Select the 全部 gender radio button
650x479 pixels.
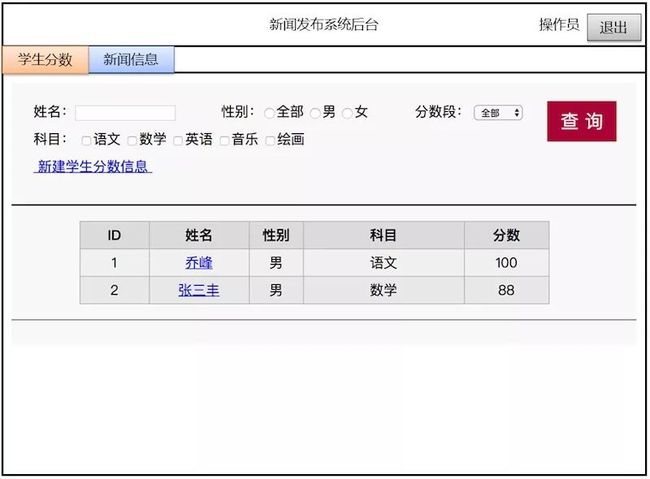coord(269,113)
